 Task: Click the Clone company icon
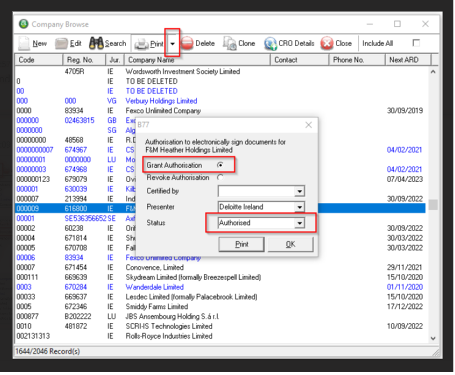(x=230, y=43)
